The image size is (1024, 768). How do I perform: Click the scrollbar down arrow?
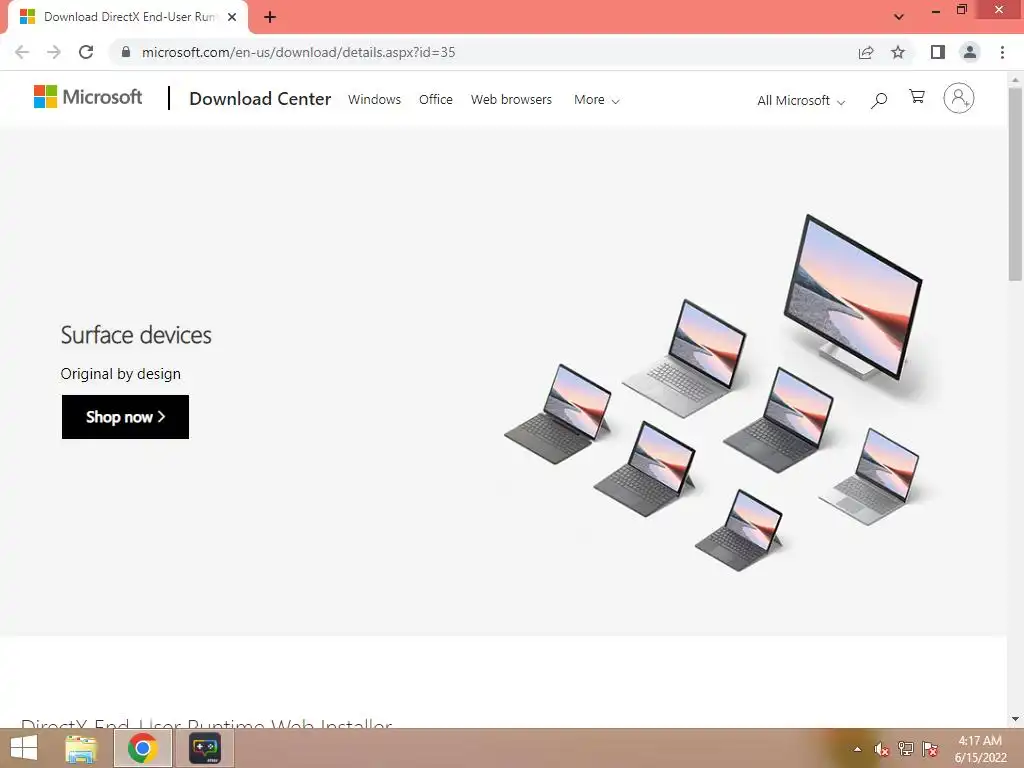[1015, 719]
